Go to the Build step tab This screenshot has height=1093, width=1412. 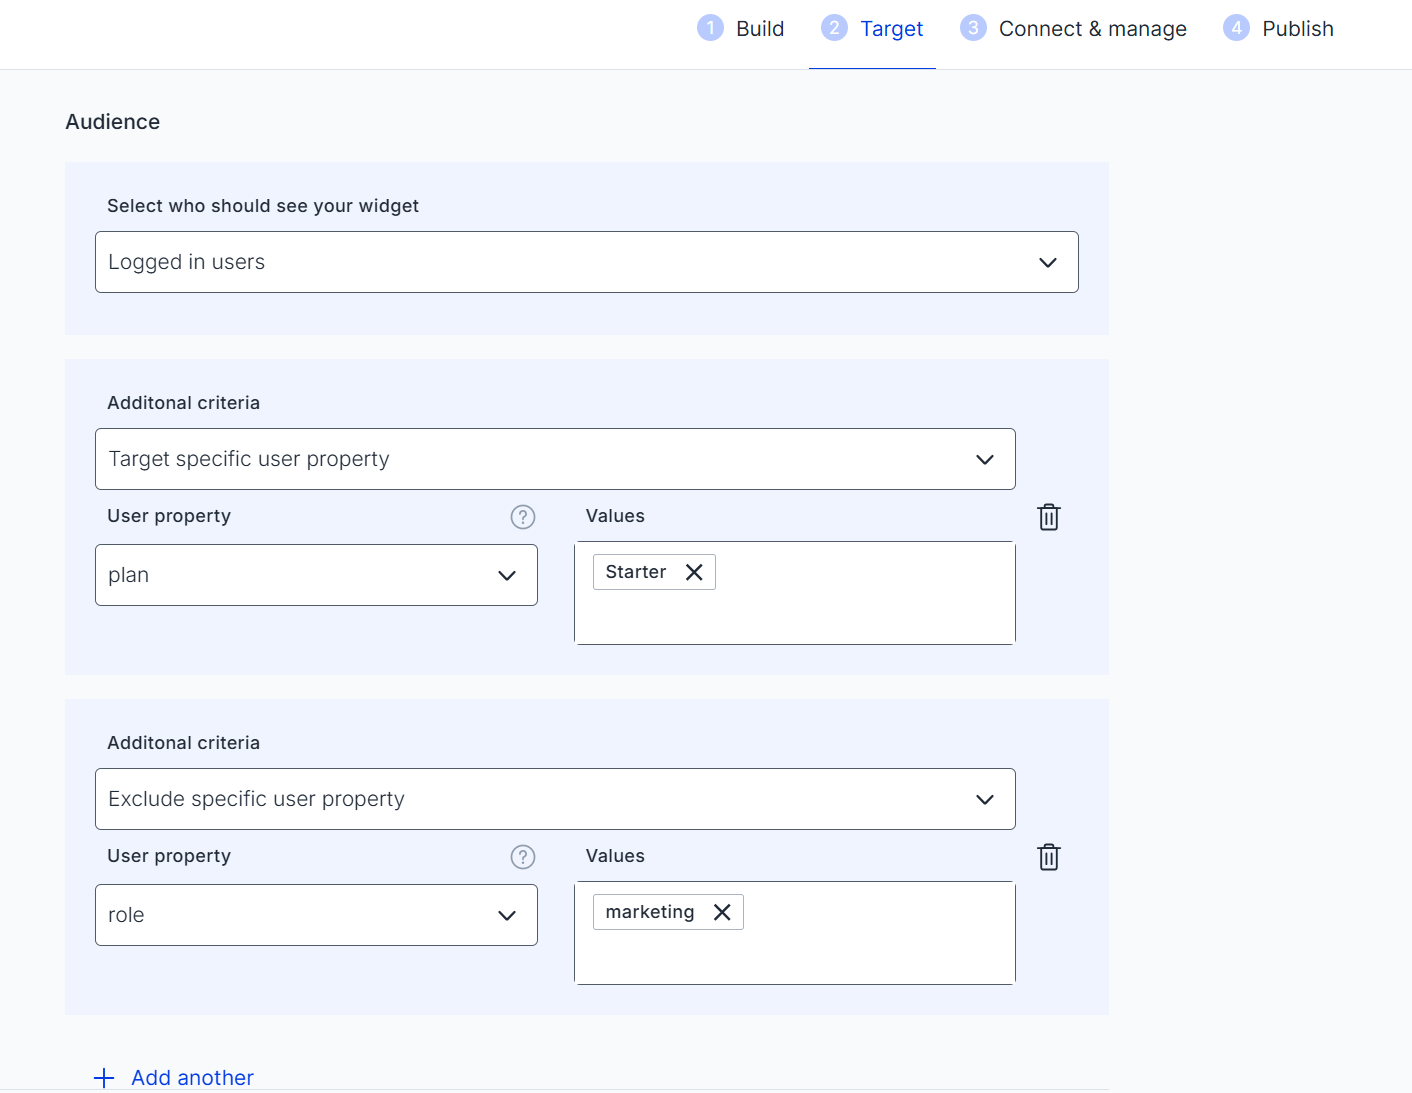point(759,29)
